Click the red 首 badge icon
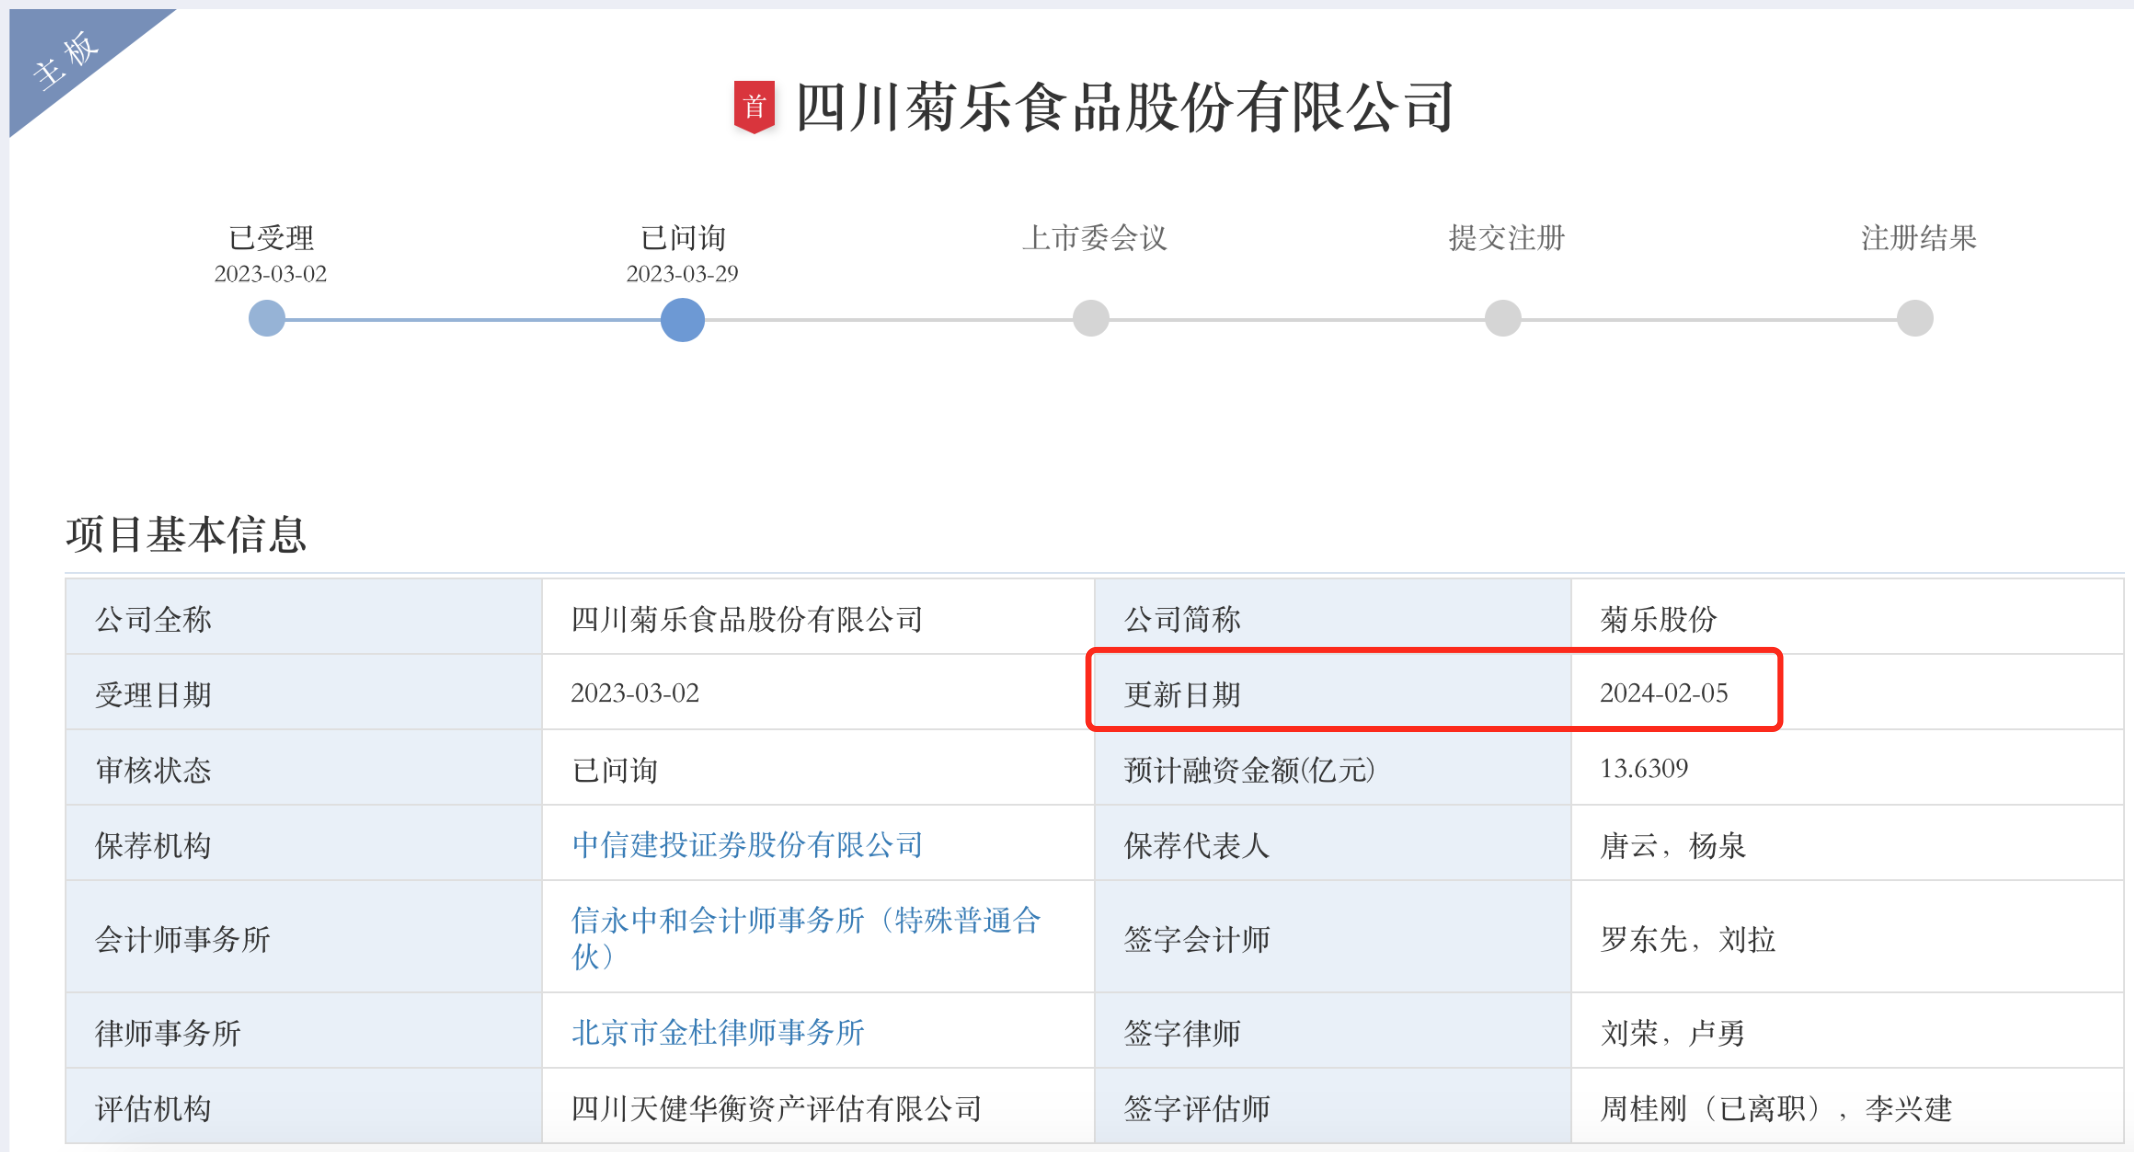 [754, 106]
